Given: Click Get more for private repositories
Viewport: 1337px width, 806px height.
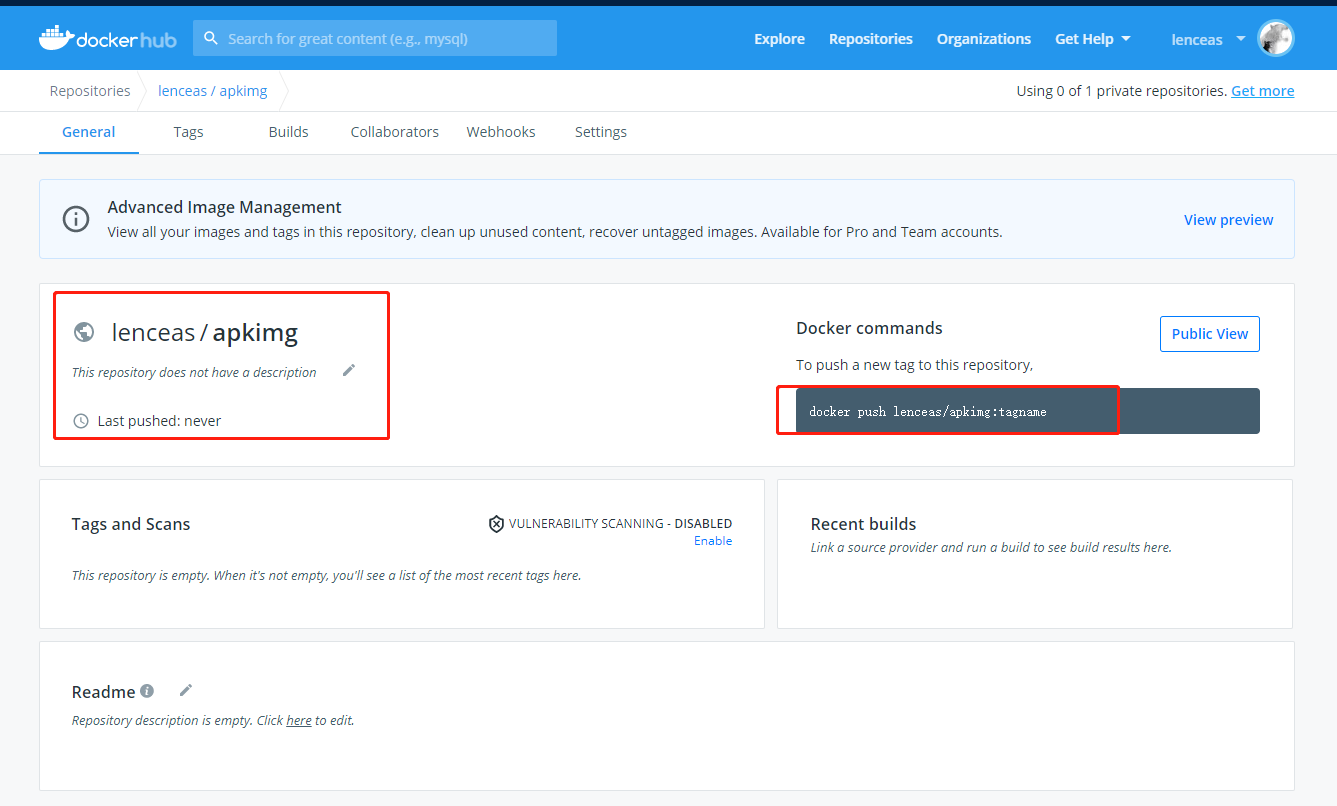Looking at the screenshot, I should point(1262,90).
